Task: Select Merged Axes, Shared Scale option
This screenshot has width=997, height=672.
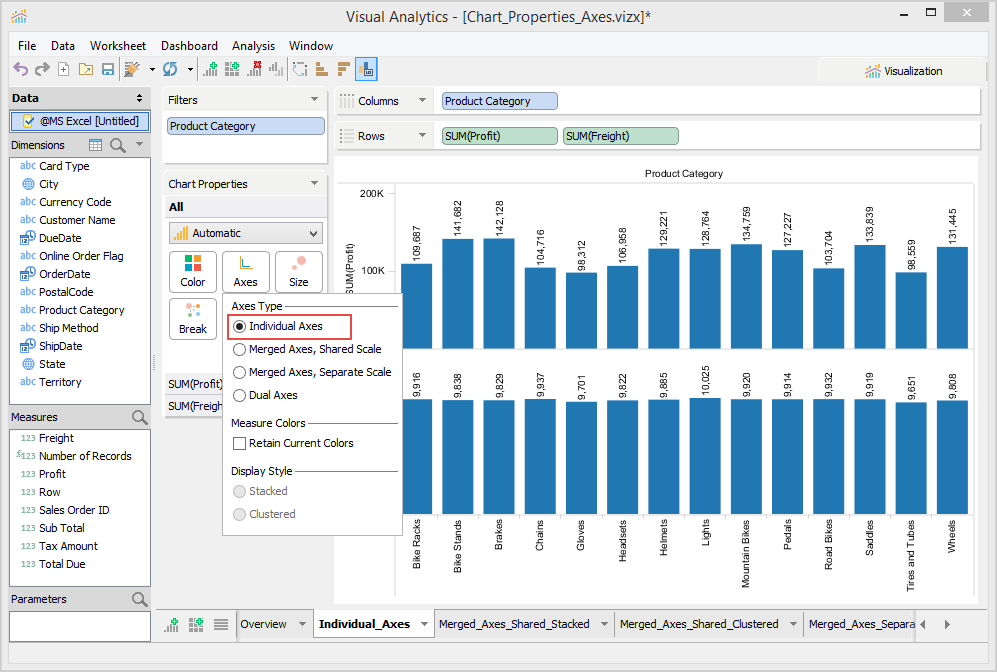Action: tap(239, 349)
